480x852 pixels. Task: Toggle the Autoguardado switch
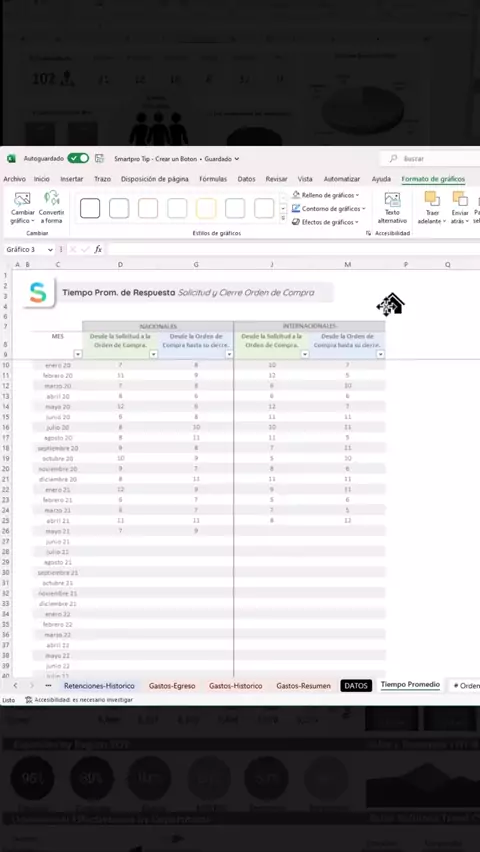pyautogui.click(x=78, y=159)
